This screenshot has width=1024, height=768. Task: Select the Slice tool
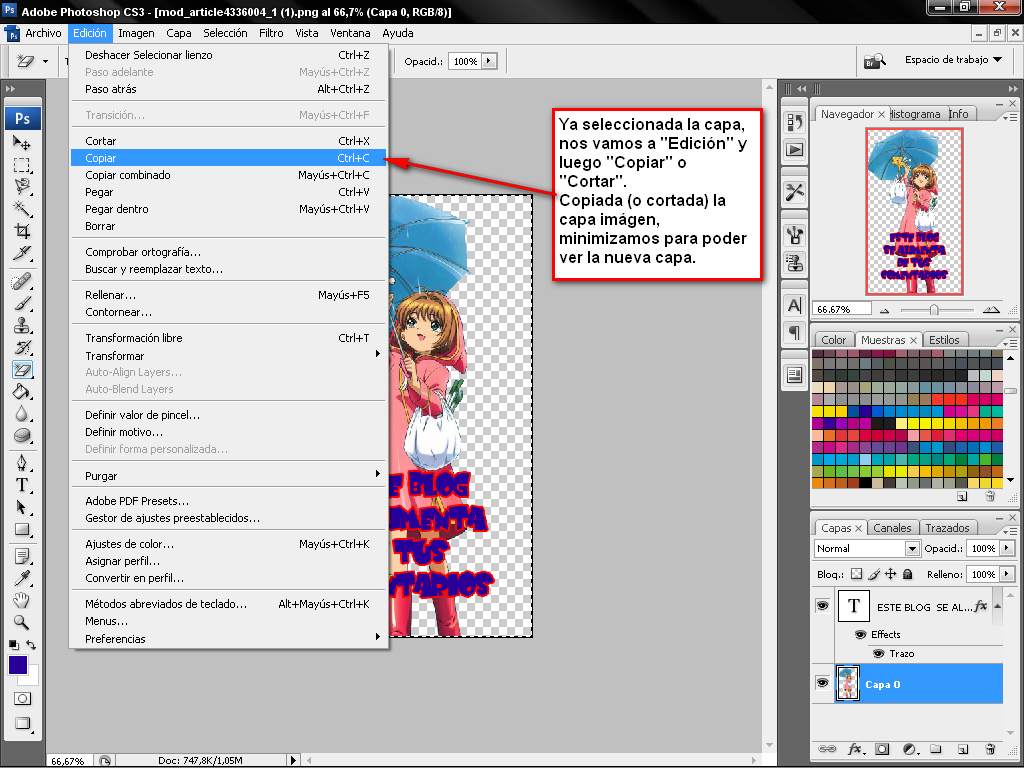[22, 253]
